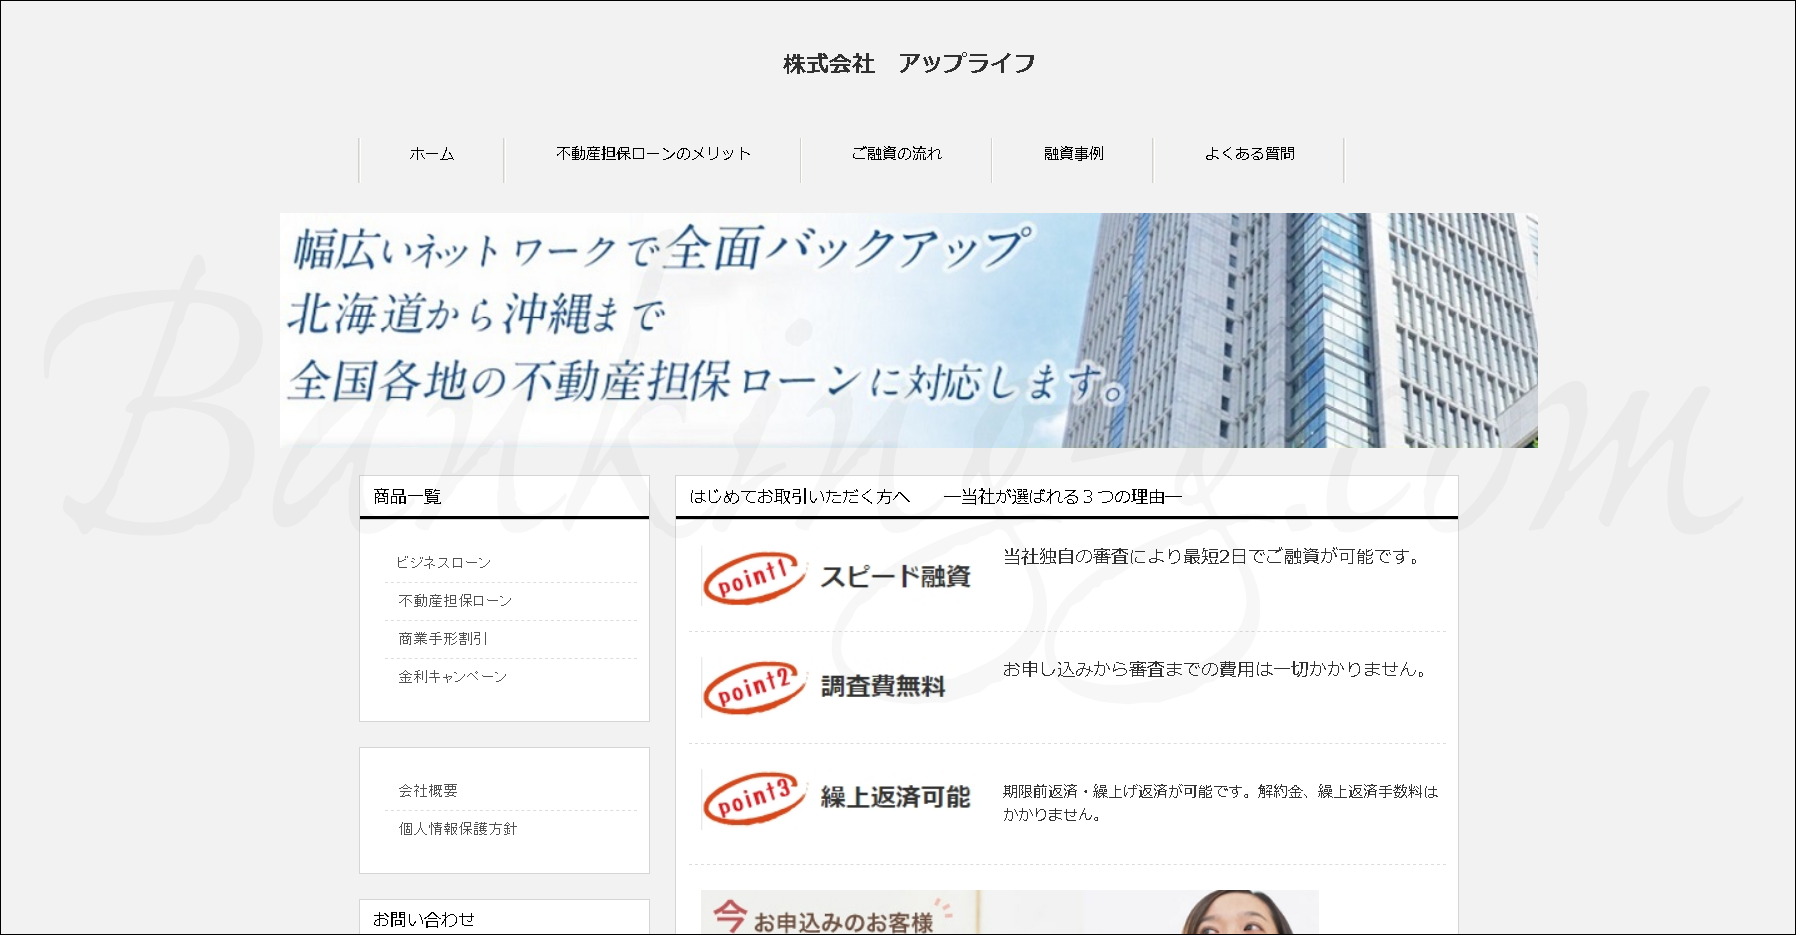Click the point3 badge icon
The height and width of the screenshot is (935, 1796).
coord(754,798)
